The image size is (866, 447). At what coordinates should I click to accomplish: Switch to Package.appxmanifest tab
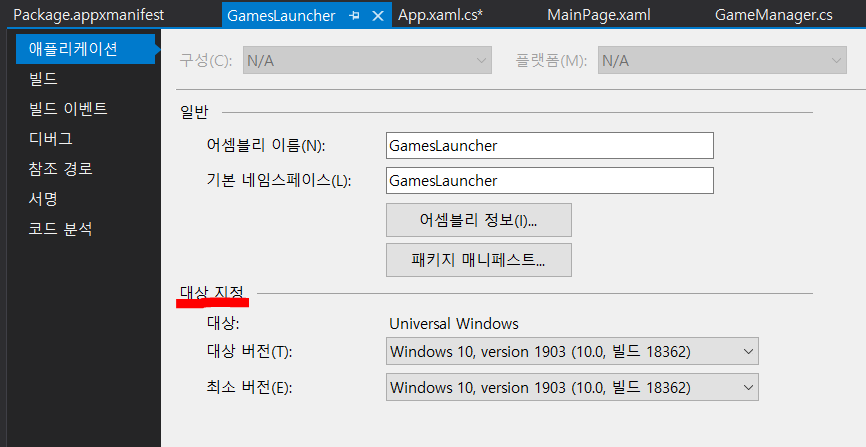tap(88, 15)
